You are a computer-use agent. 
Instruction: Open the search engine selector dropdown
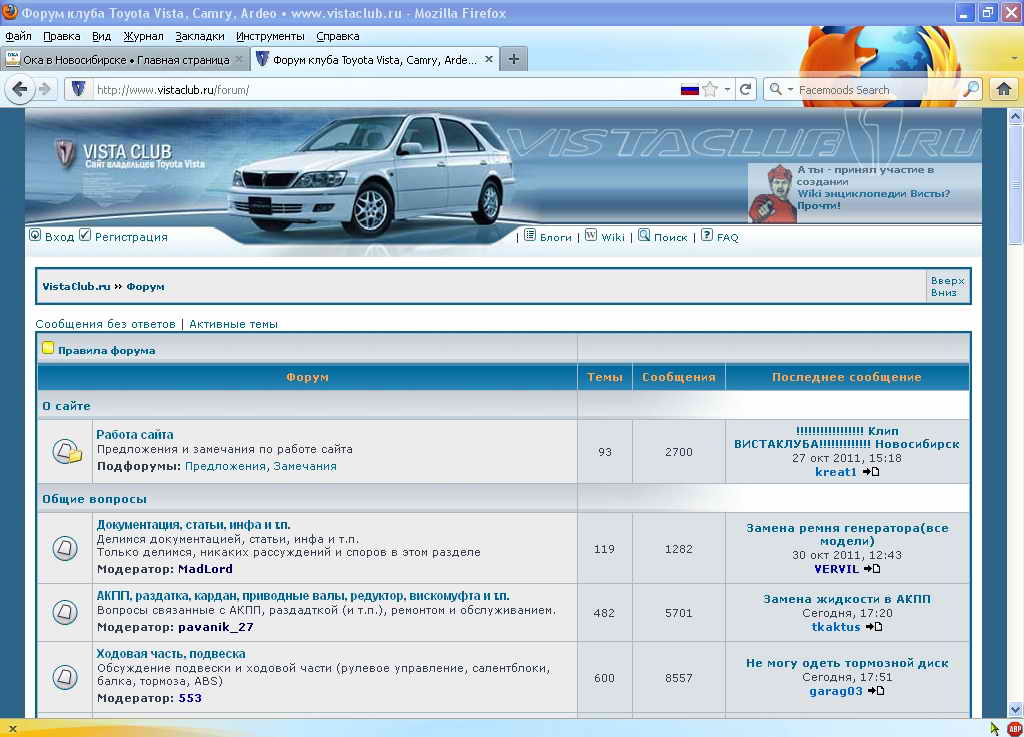783,89
